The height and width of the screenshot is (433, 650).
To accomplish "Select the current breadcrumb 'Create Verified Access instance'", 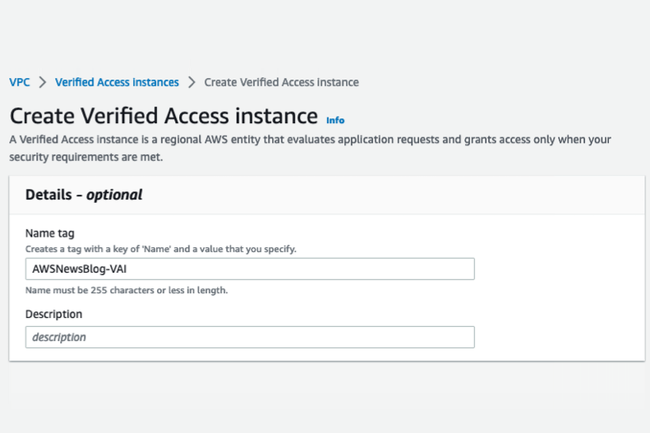I will tap(281, 82).
